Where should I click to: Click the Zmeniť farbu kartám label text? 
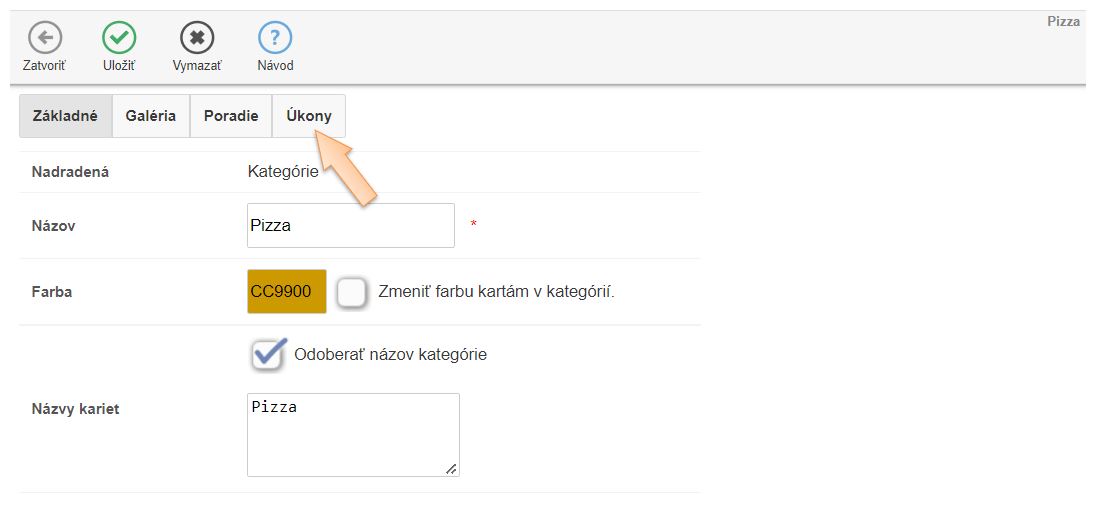tap(496, 292)
